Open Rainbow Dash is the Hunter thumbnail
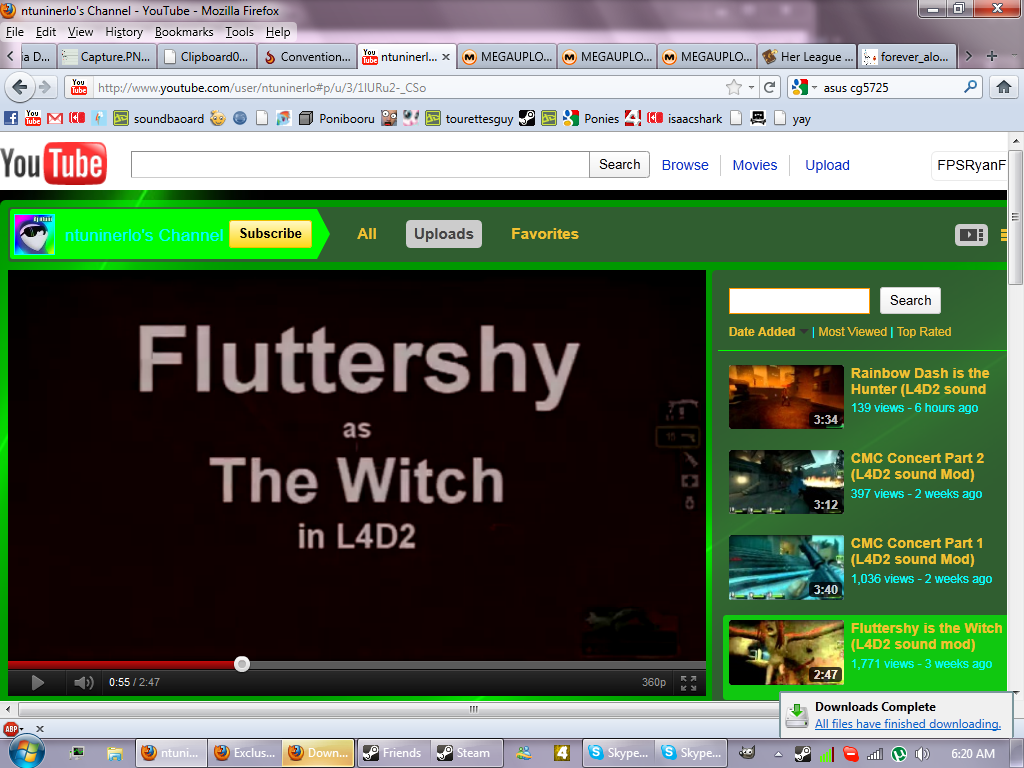Viewport: 1024px width, 768px height. 786,396
